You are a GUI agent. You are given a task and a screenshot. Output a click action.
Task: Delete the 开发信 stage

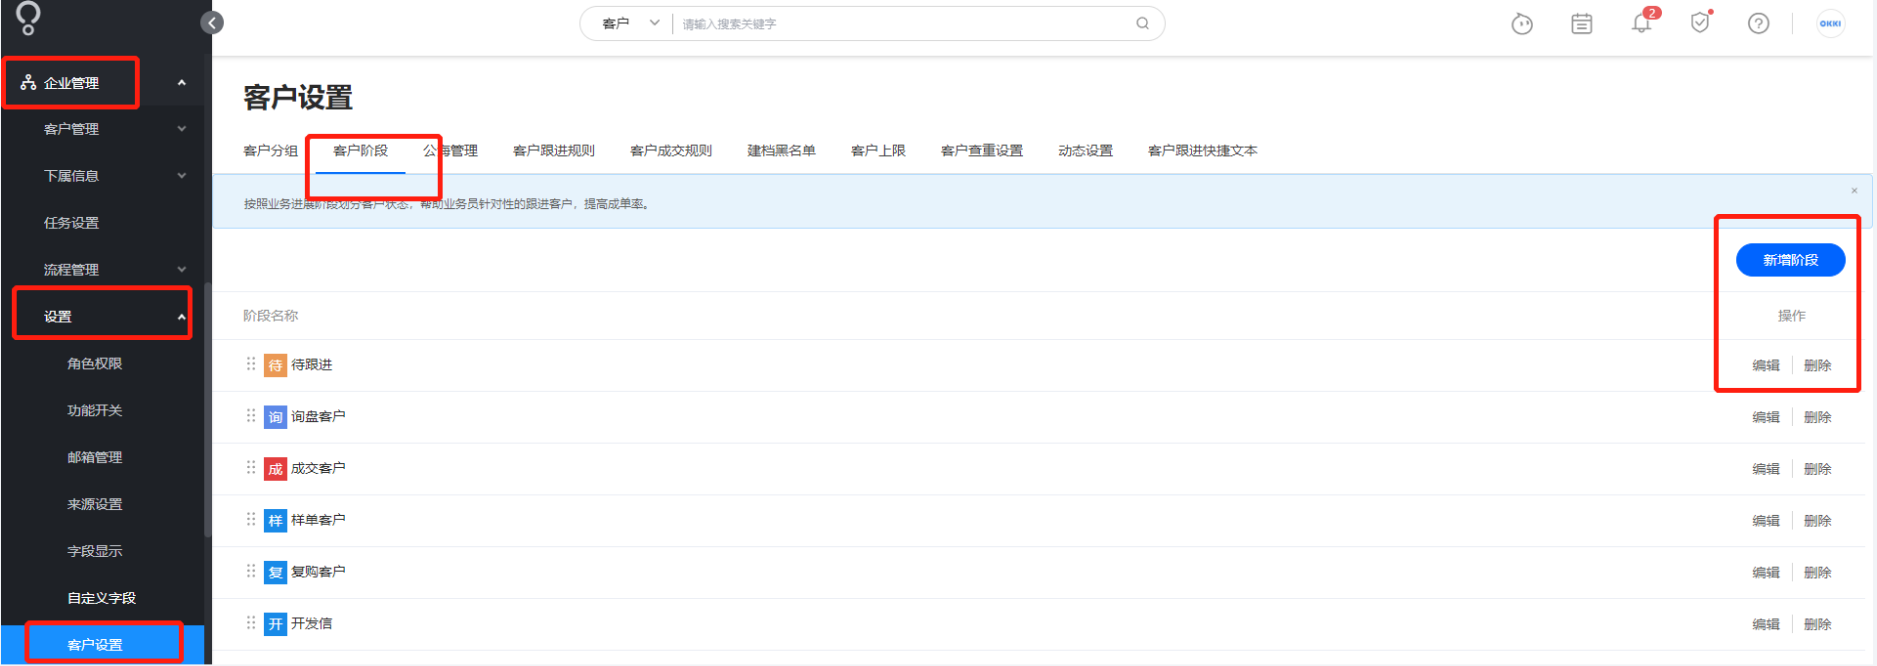click(1817, 624)
